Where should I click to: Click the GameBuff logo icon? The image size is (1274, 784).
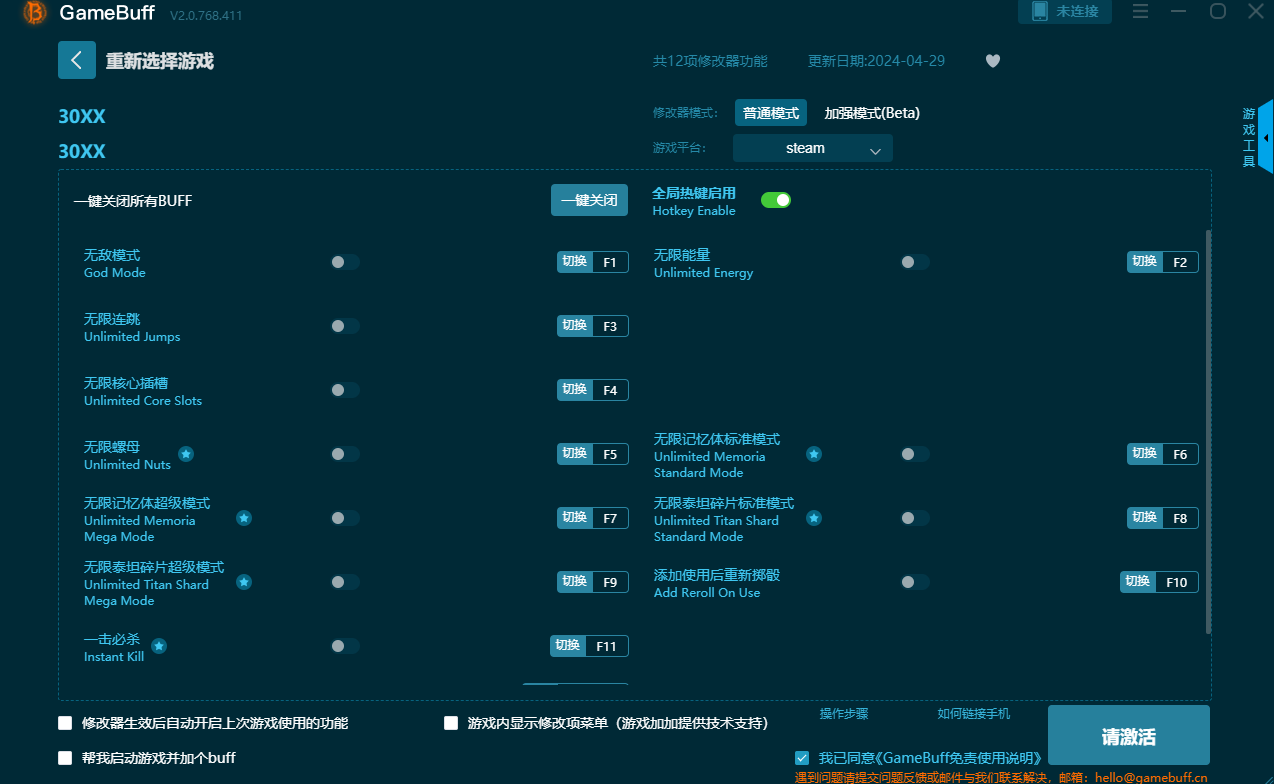(x=35, y=13)
